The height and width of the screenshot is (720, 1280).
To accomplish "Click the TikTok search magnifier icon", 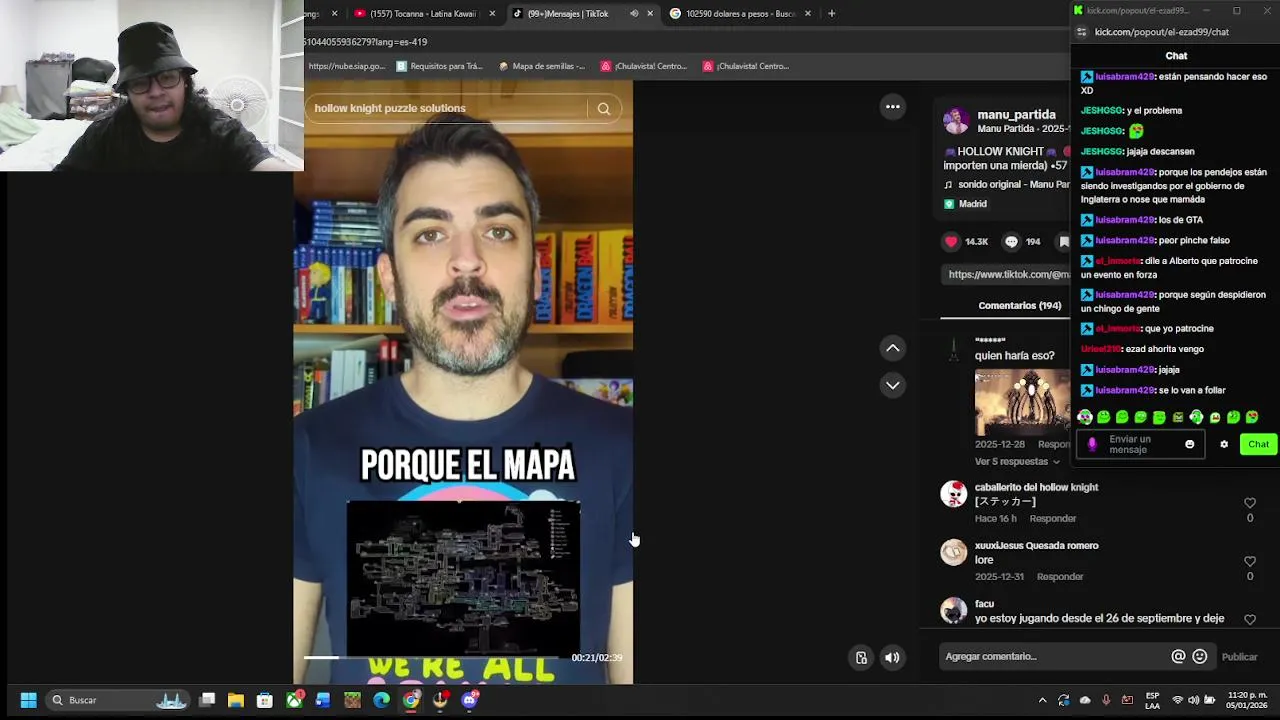I will point(604,109).
